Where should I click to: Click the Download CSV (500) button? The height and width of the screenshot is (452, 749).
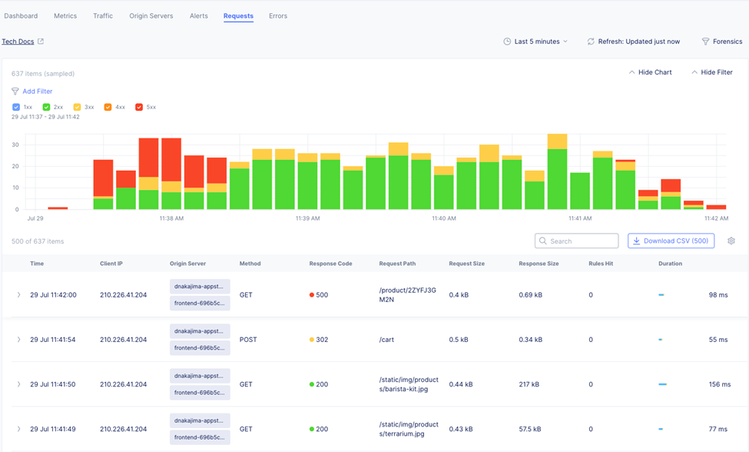pos(671,241)
